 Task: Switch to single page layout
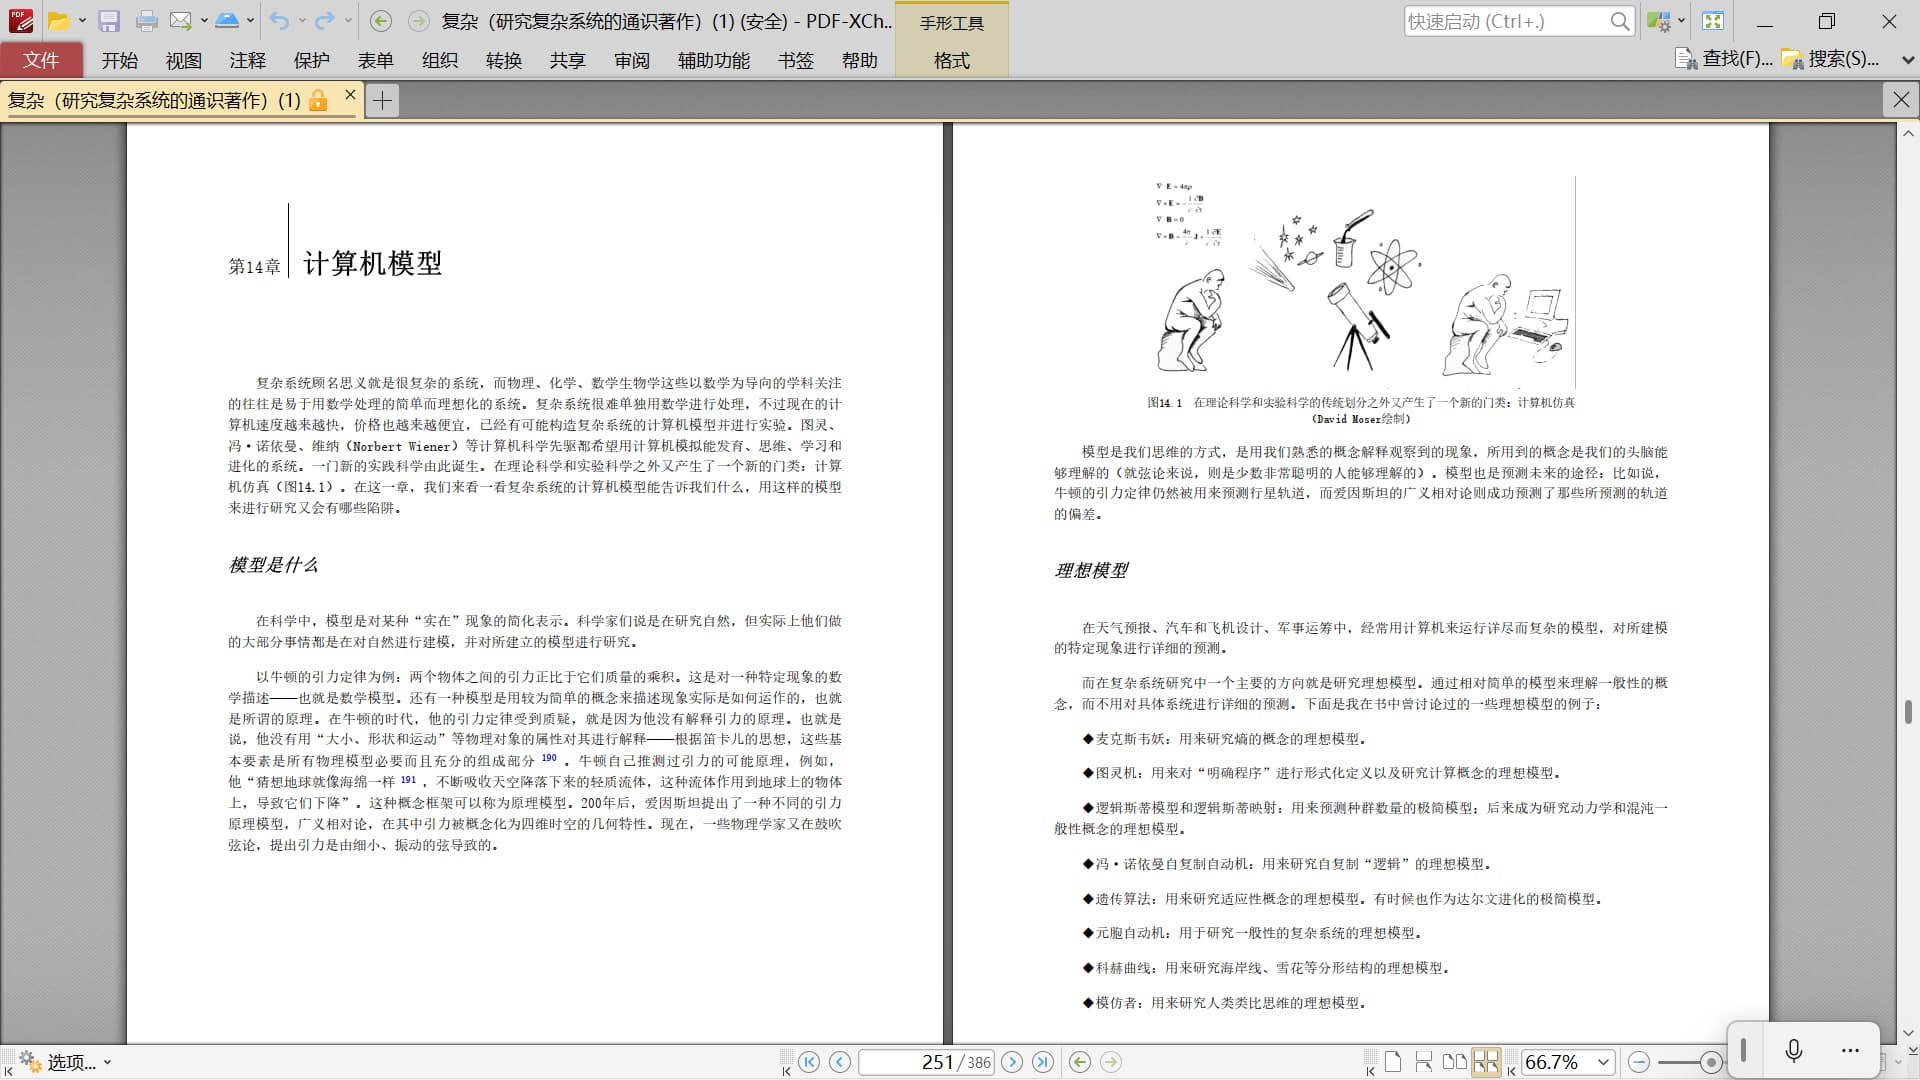pyautogui.click(x=1393, y=1062)
